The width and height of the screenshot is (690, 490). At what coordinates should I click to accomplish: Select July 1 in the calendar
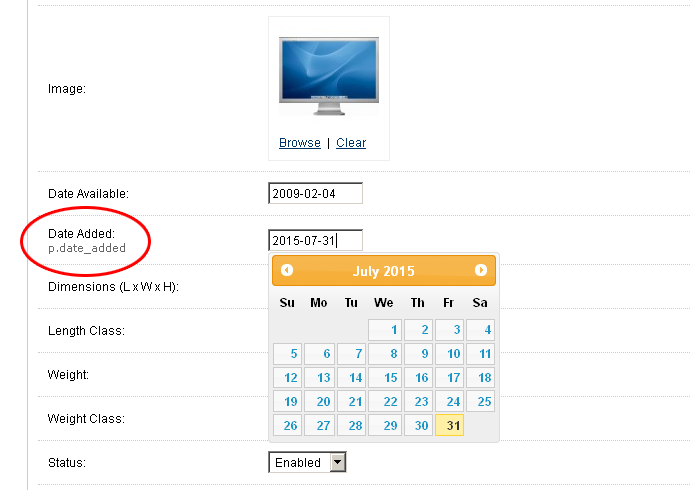click(385, 330)
